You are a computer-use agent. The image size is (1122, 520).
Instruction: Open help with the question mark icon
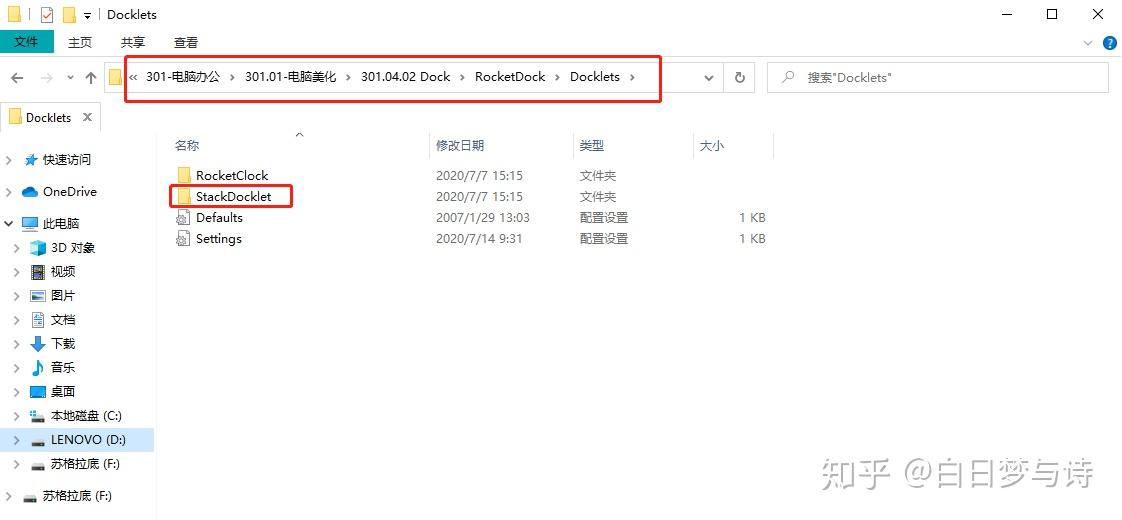tap(1108, 43)
